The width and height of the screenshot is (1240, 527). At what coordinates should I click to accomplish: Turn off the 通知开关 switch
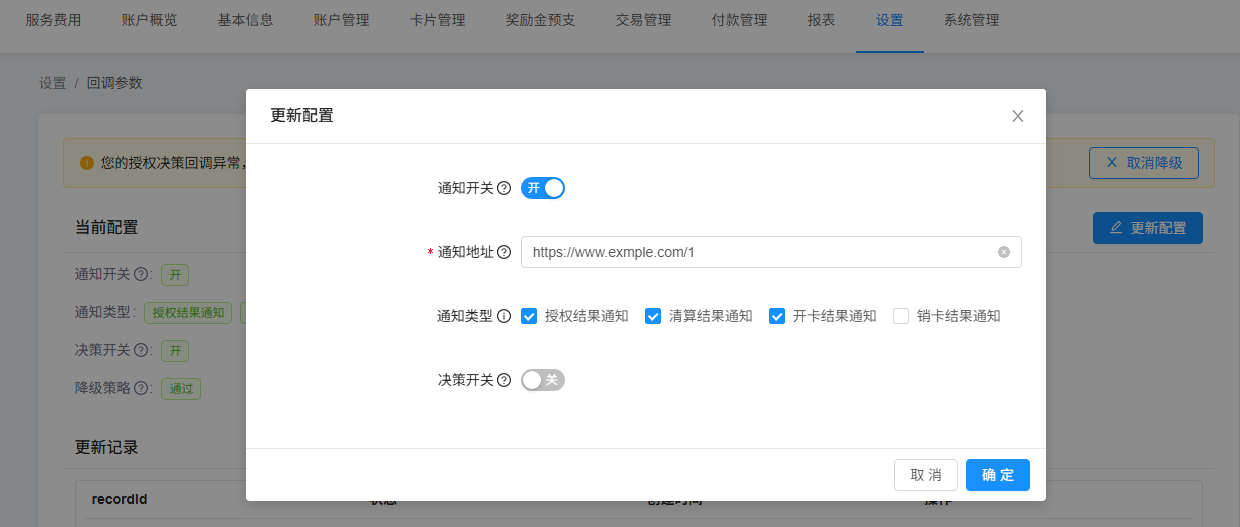[x=543, y=188]
